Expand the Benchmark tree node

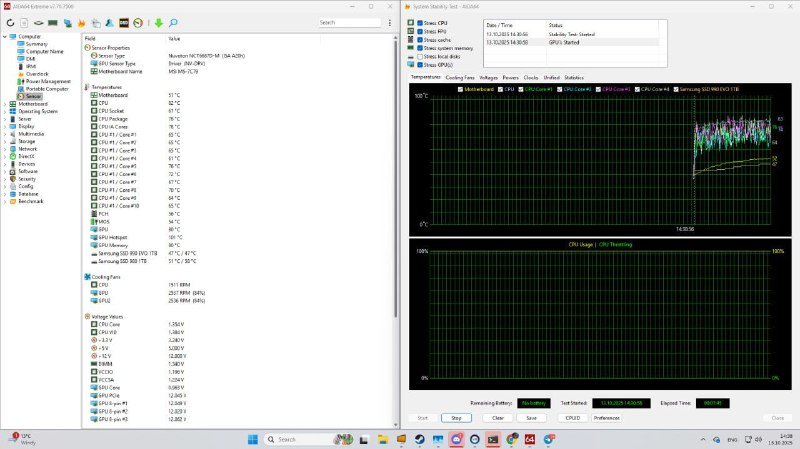5,202
